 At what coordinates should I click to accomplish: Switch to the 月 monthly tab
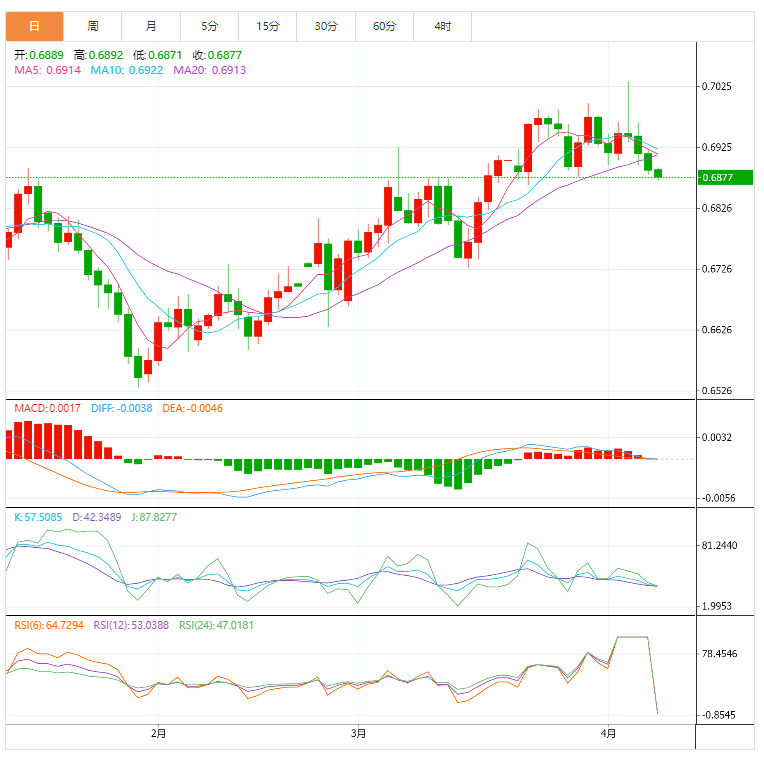click(151, 26)
